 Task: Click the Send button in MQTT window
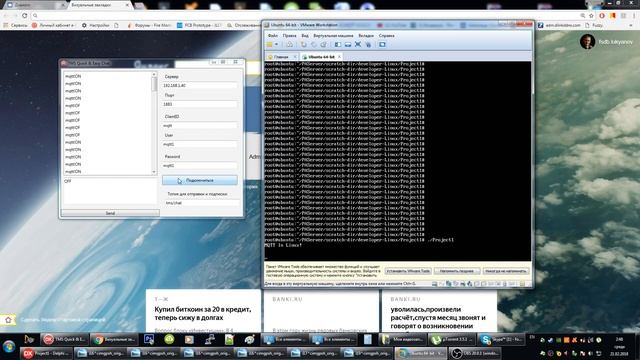click(110, 213)
